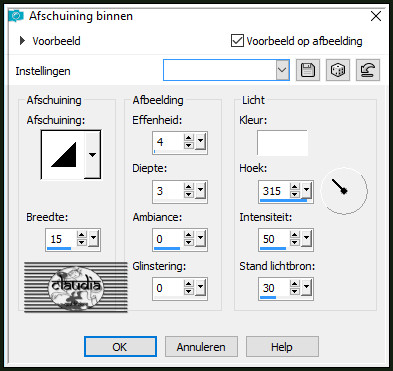
Task: Toggle the Voorbeeld op afbeelding checkbox
Action: pyautogui.click(x=237, y=41)
